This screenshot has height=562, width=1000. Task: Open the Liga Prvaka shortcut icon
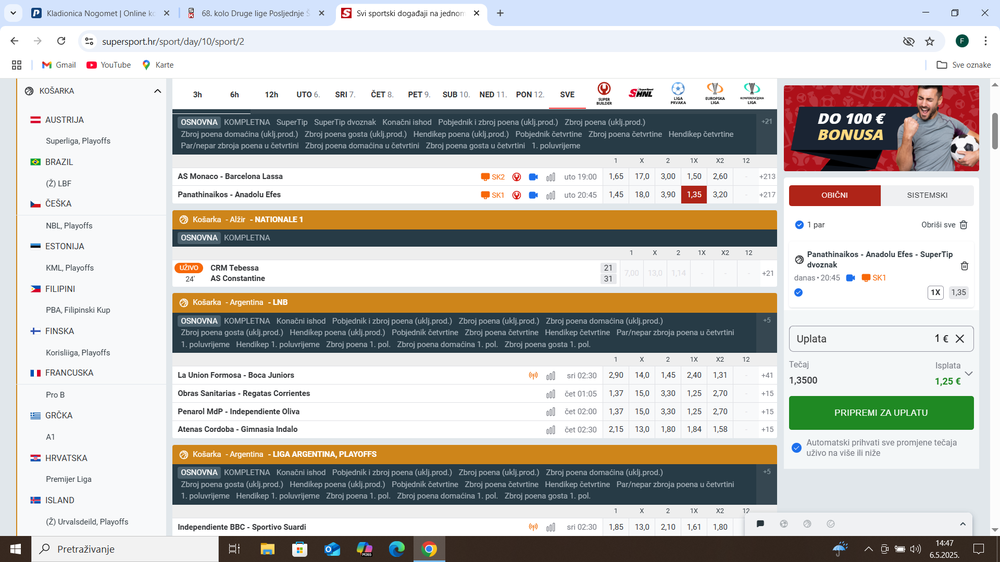pos(678,93)
